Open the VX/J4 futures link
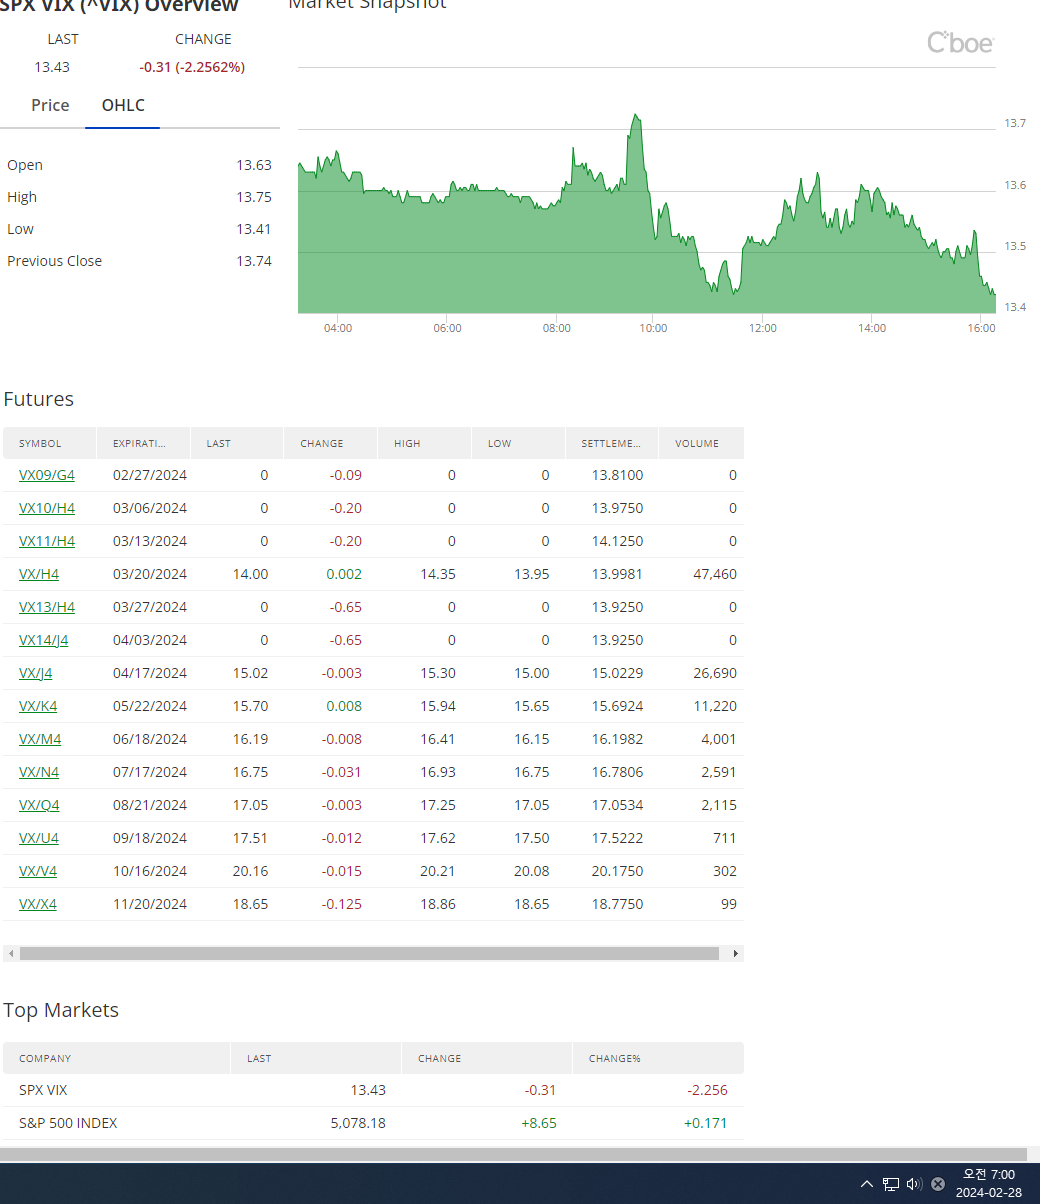1040x1204 pixels. 36,673
